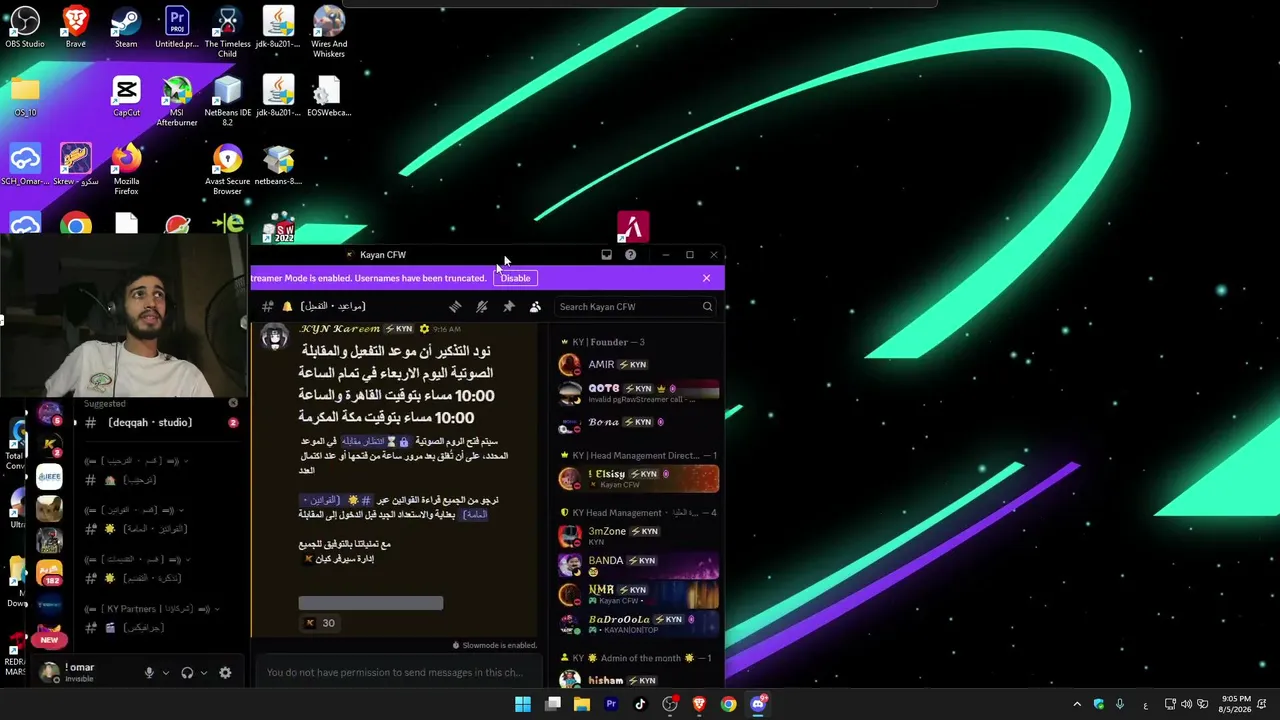Open the server with 182 badge
This screenshot has height=720, width=1280.
click(49, 573)
